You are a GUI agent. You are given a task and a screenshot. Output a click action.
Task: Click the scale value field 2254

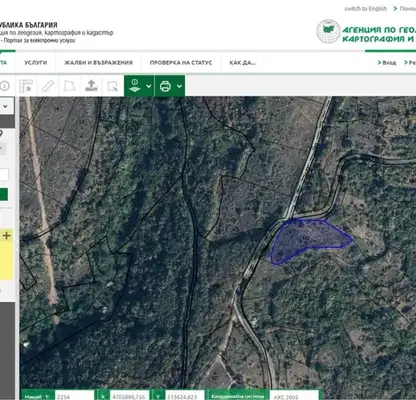click(74, 396)
